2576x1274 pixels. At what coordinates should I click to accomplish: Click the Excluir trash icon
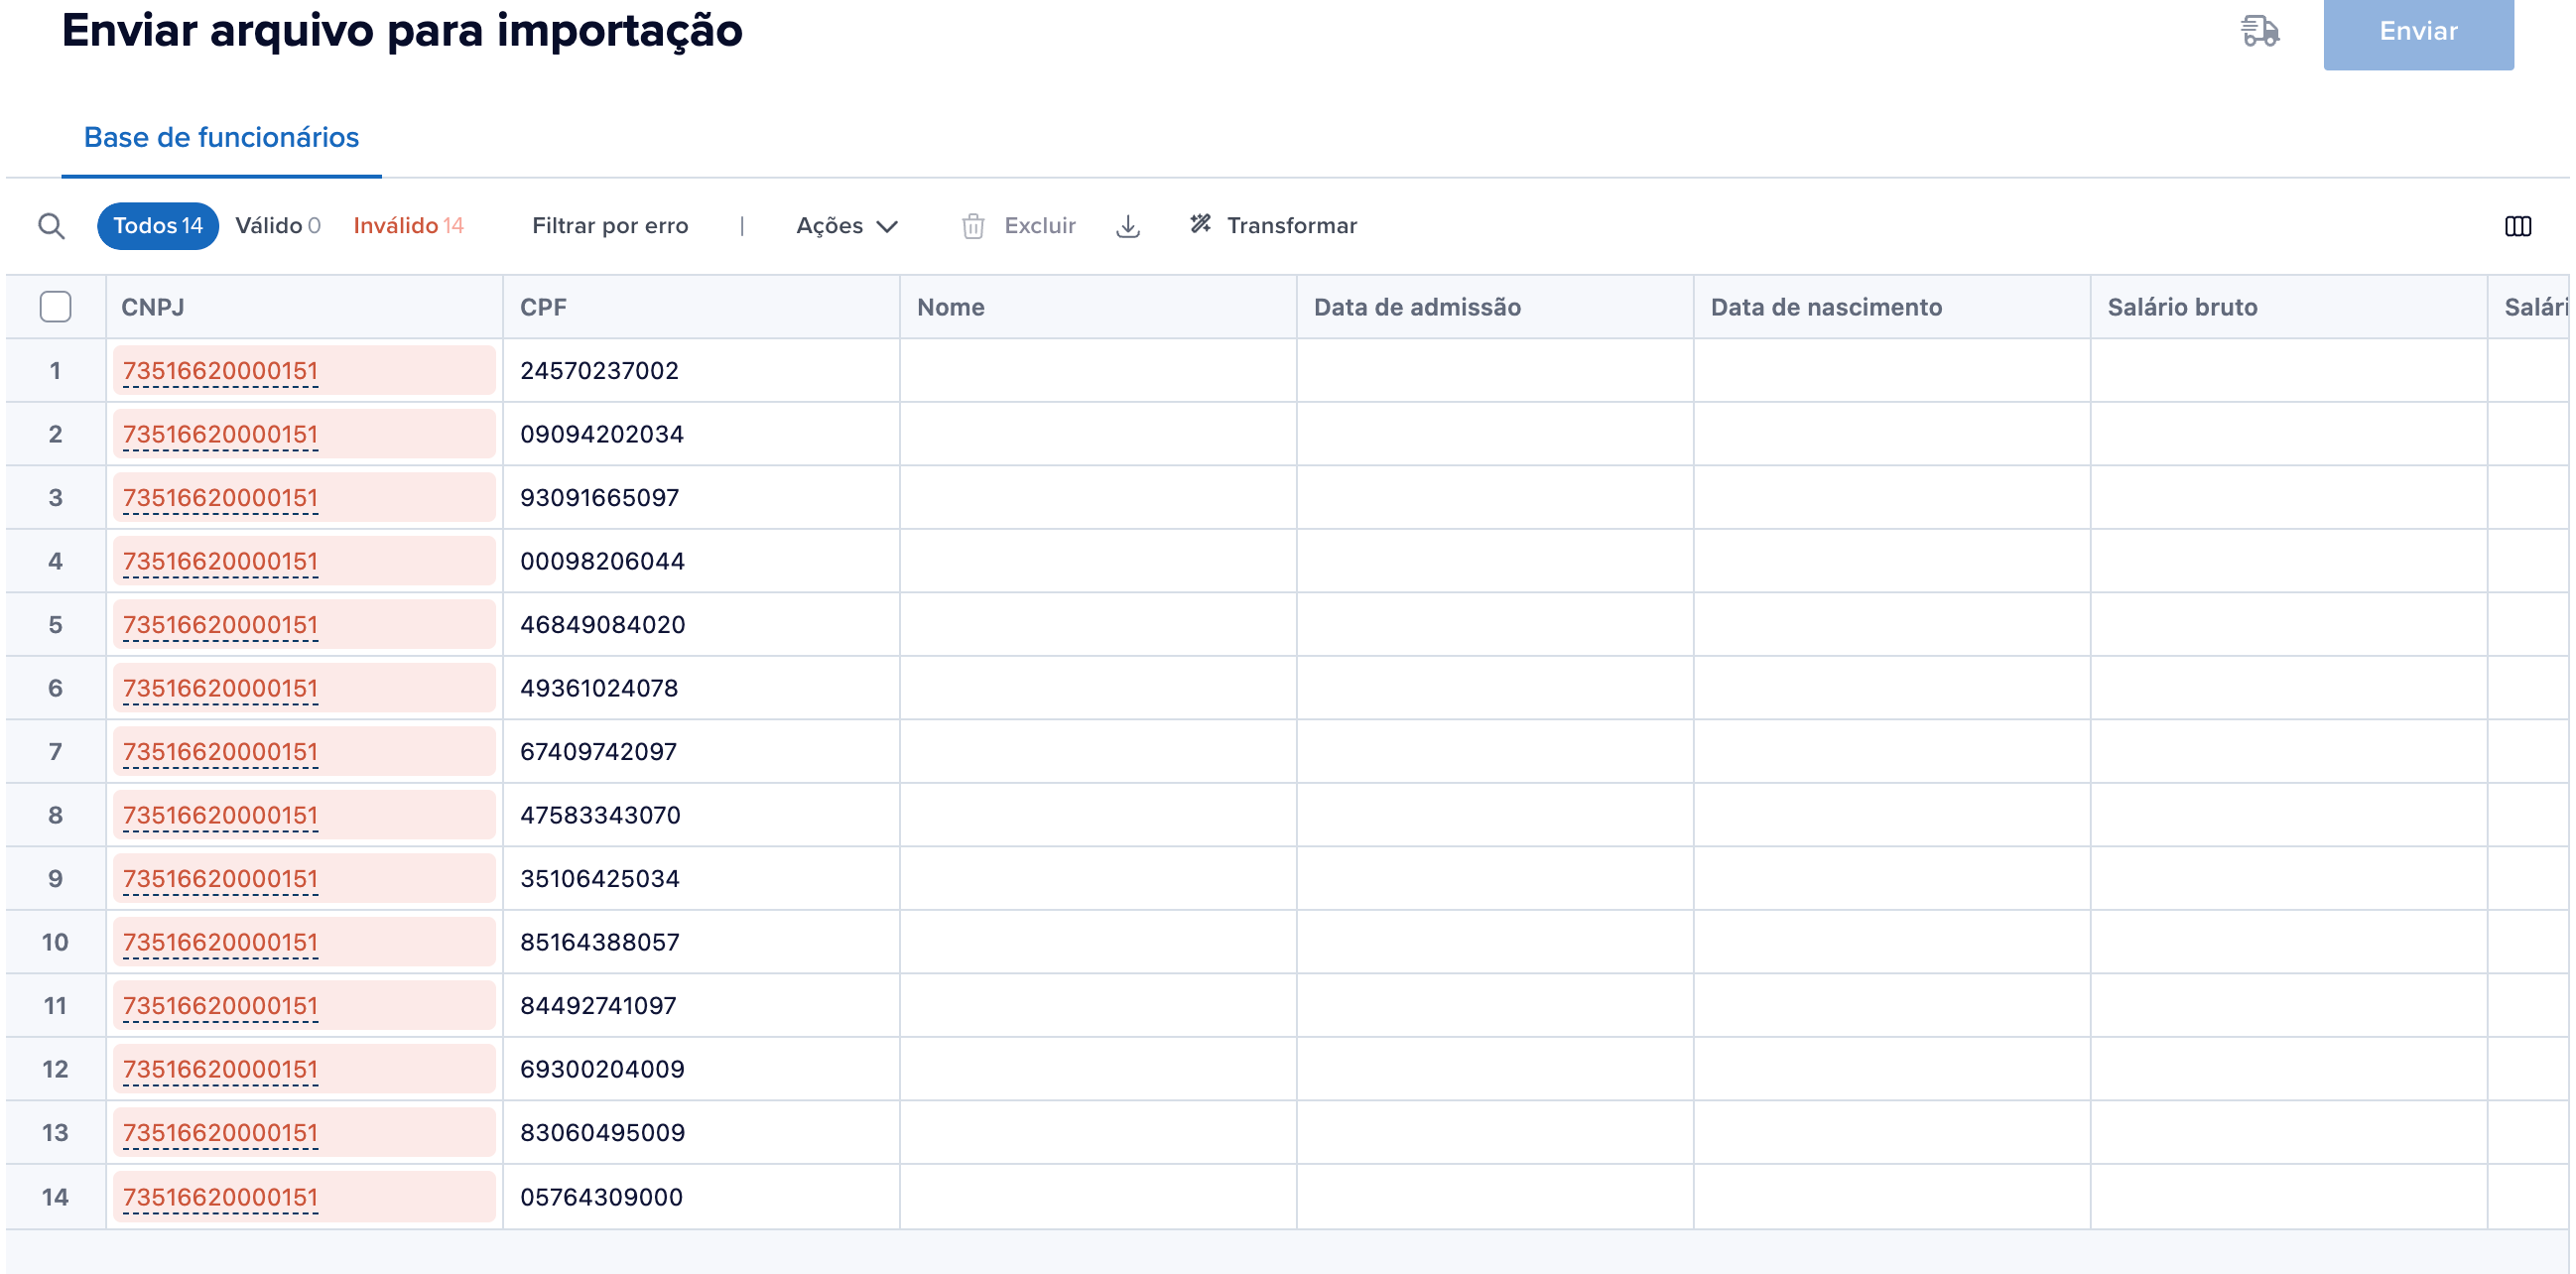(x=972, y=226)
